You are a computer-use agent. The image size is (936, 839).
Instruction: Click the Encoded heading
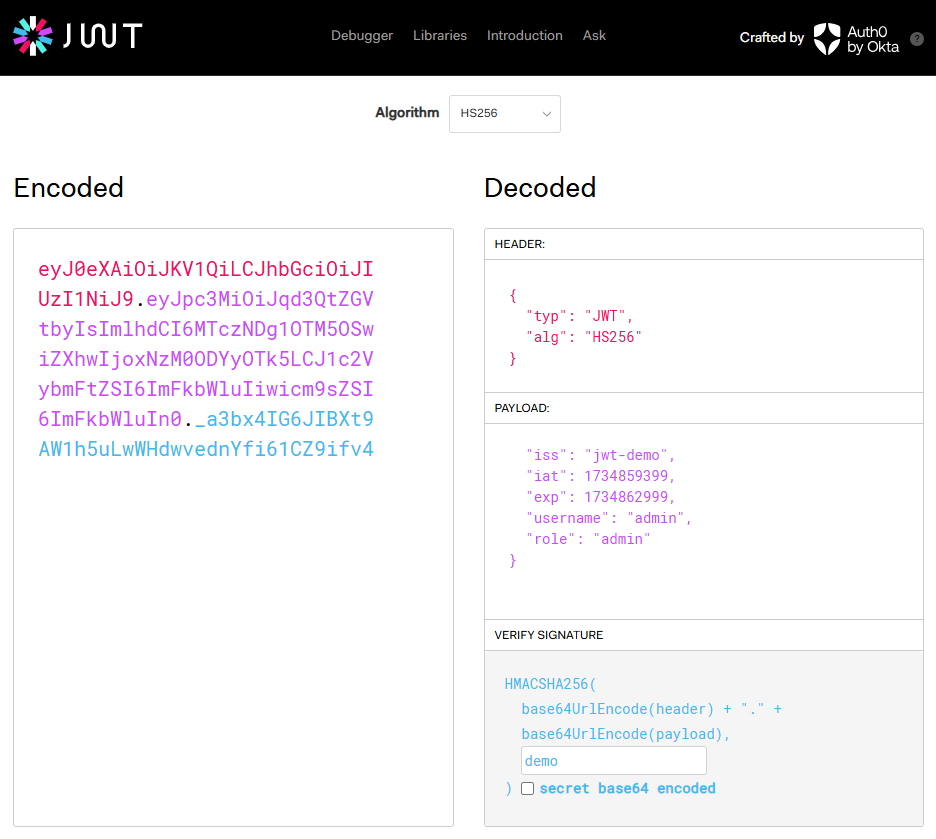(x=69, y=188)
